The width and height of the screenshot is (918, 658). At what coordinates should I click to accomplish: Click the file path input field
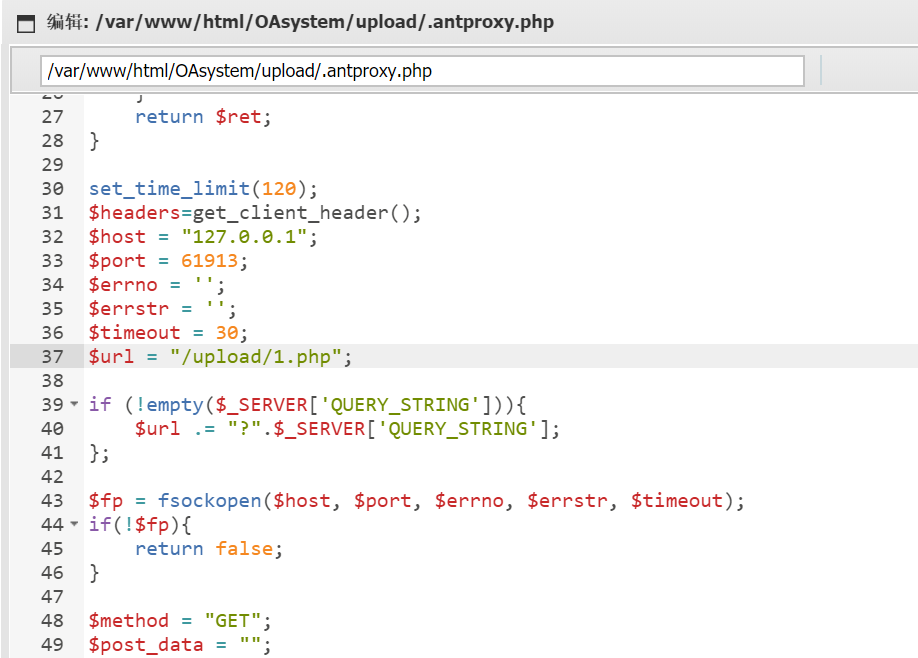[x=422, y=71]
